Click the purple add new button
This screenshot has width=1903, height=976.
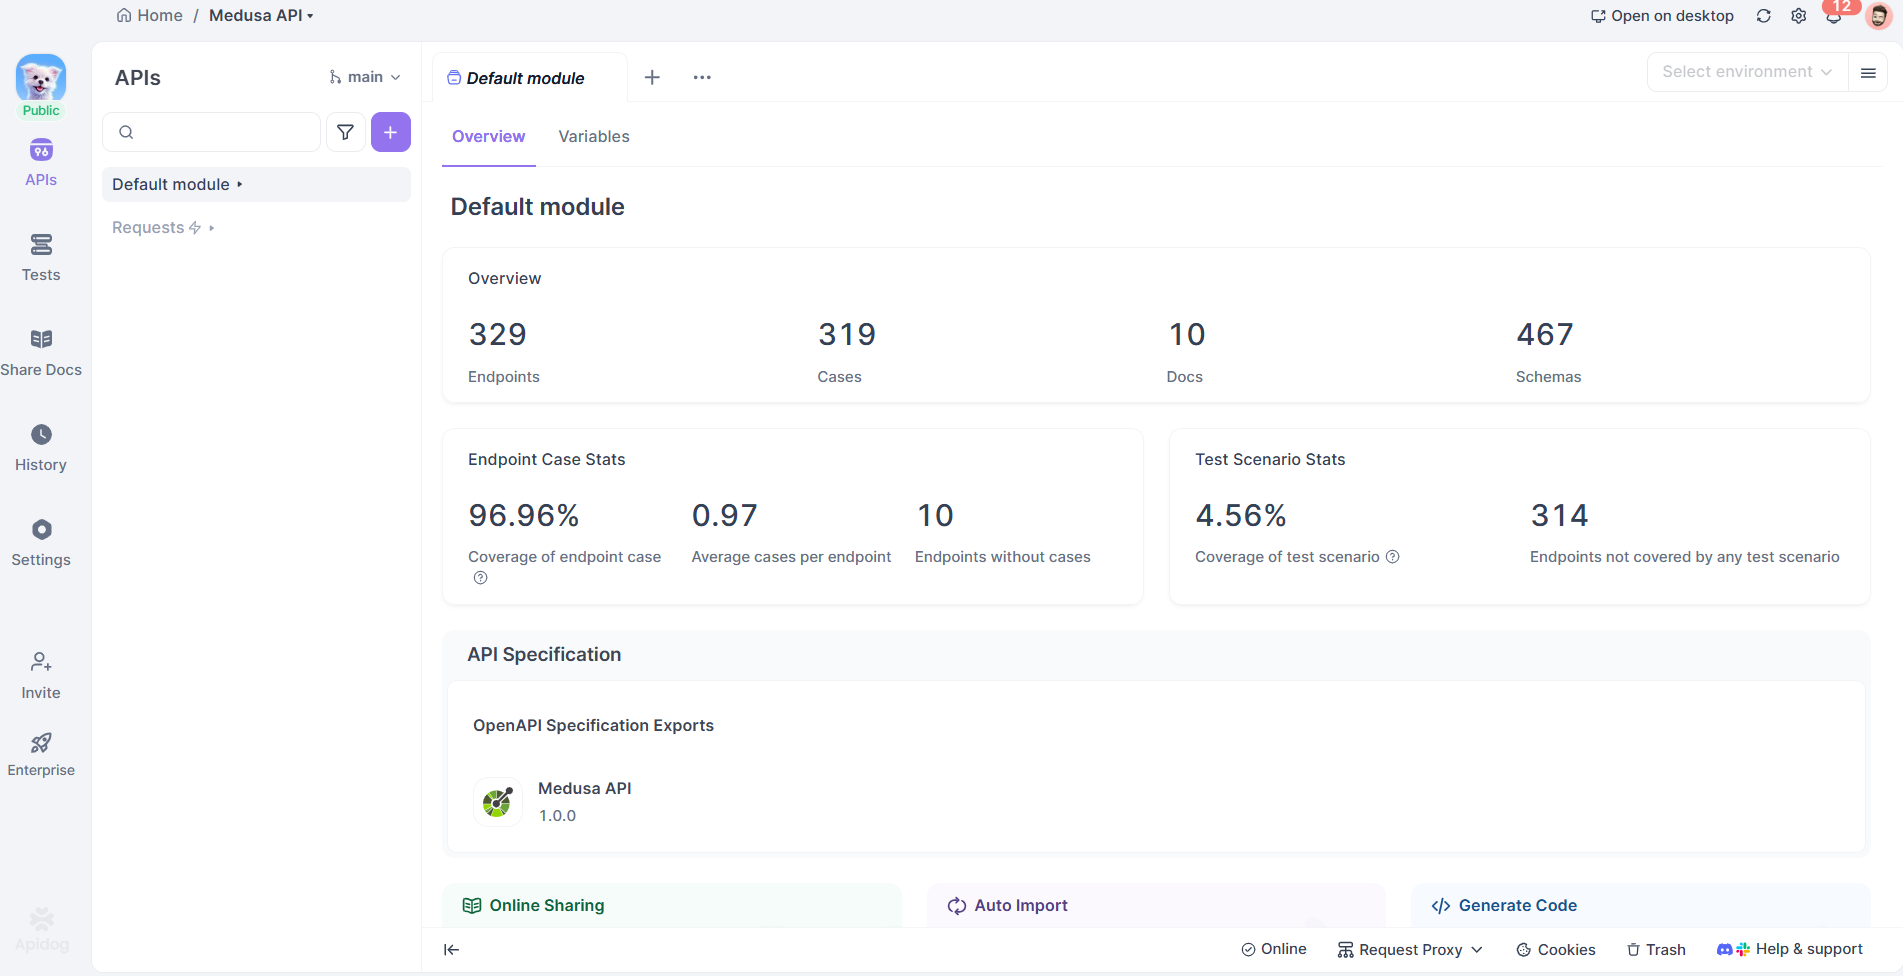point(391,132)
